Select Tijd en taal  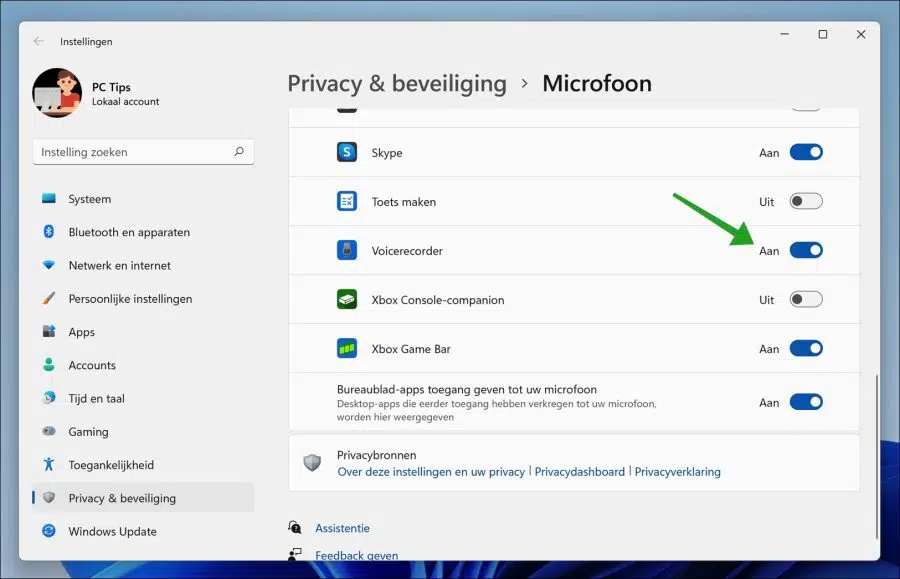click(x=143, y=398)
